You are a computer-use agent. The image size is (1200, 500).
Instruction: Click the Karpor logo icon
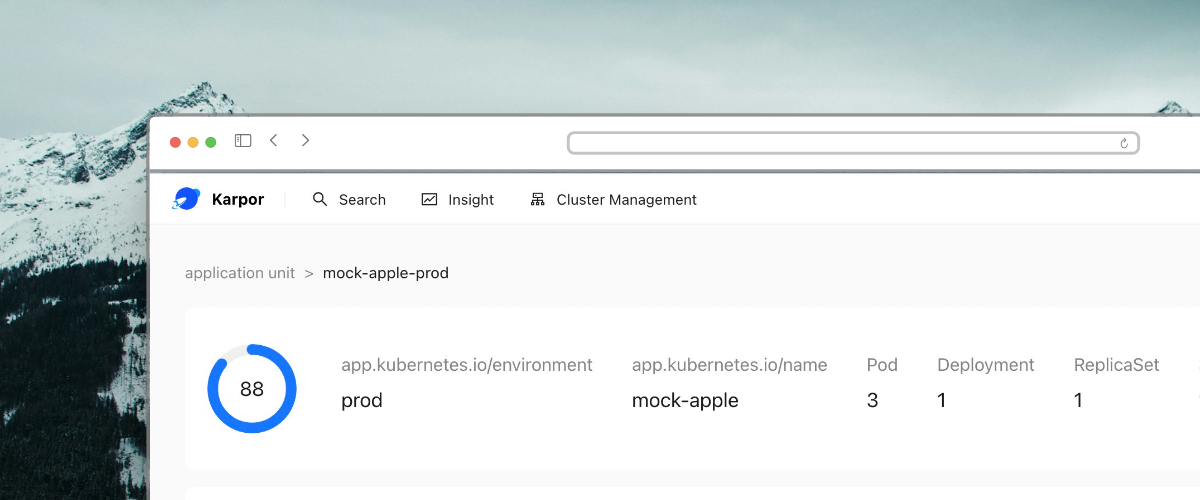pos(187,199)
